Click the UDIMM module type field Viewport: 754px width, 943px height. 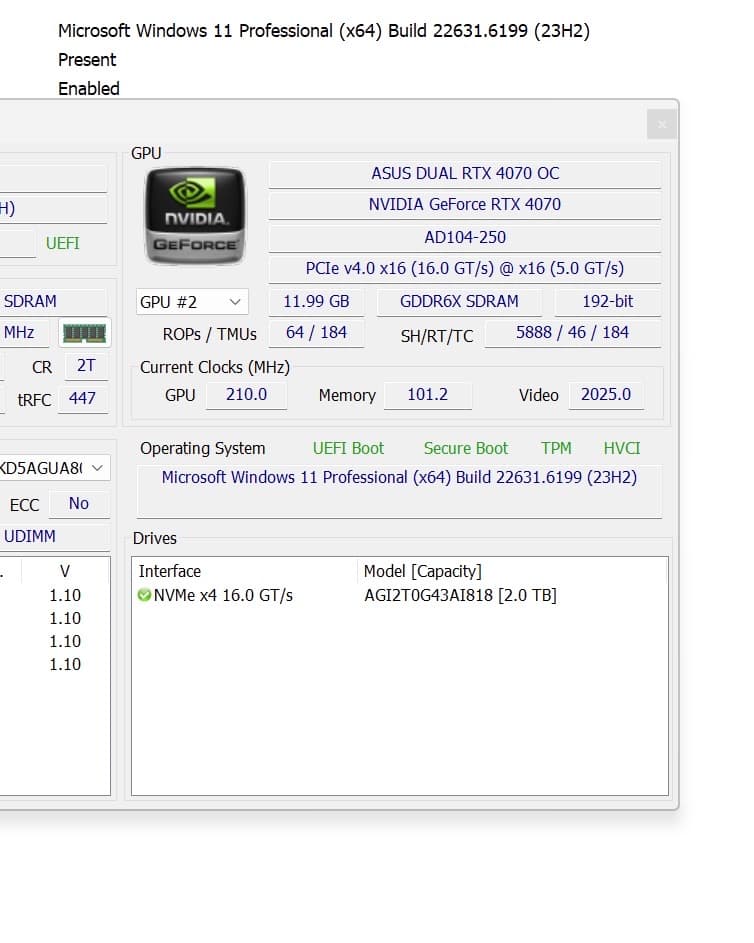coord(54,536)
